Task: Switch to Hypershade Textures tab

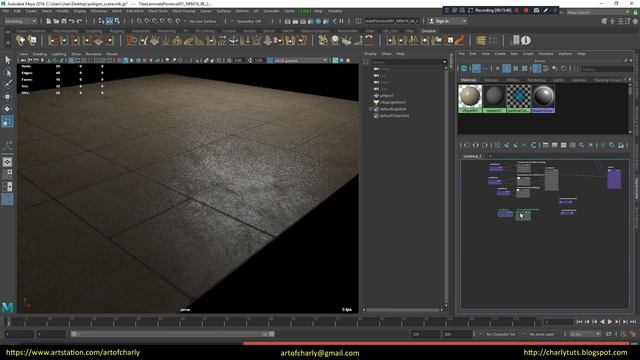Action: [491, 80]
